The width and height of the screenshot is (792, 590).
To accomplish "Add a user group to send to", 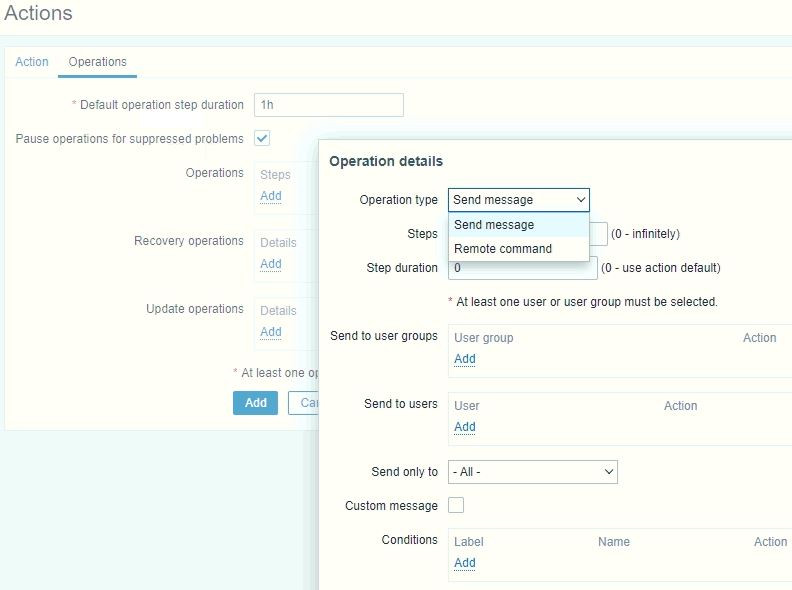I will tap(464, 359).
